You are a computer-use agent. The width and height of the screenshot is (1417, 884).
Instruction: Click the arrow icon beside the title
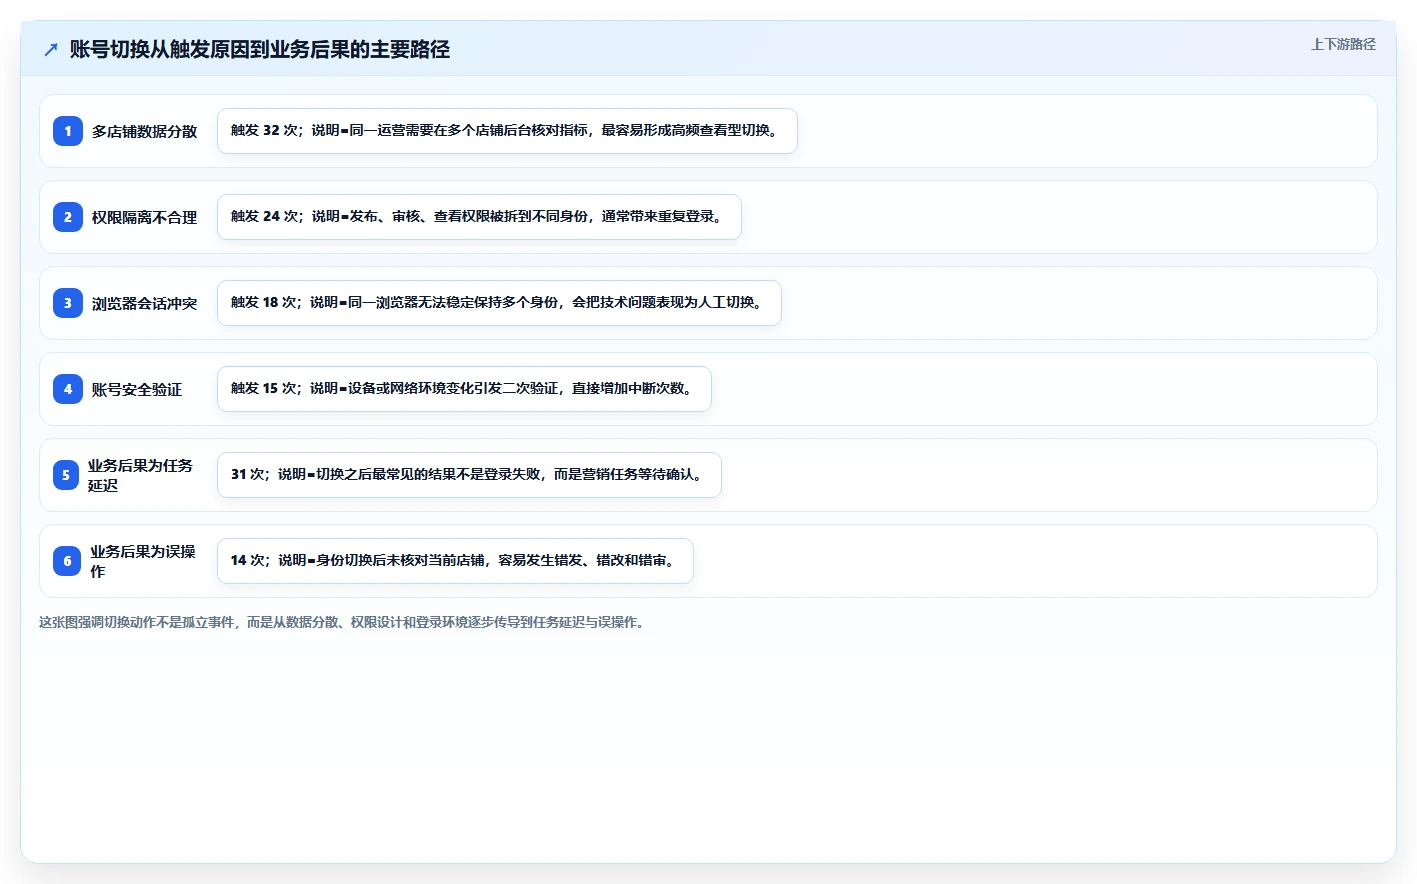point(51,49)
